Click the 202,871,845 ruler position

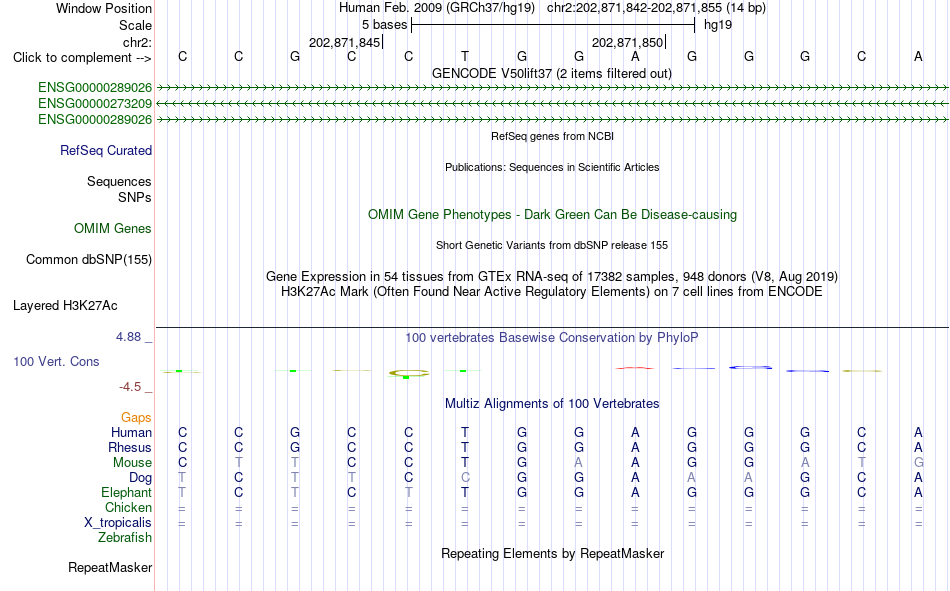click(344, 42)
